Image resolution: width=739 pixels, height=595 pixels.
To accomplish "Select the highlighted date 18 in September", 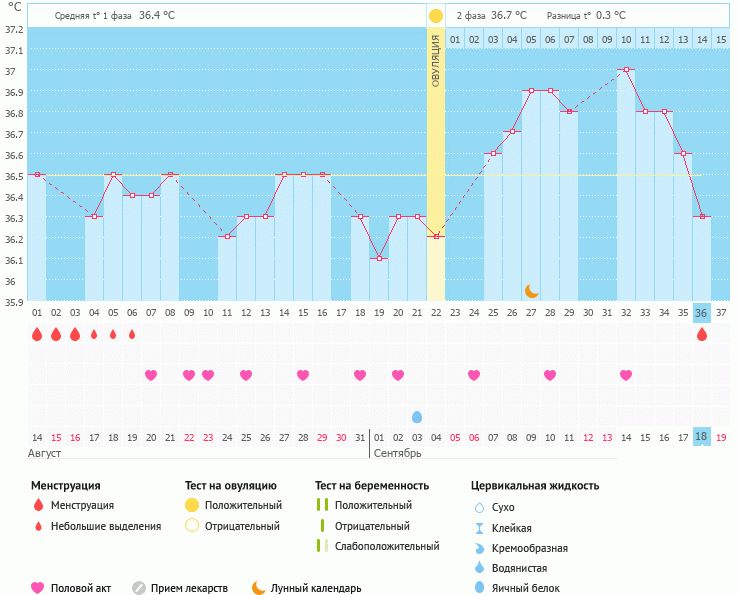I will pyautogui.click(x=702, y=437).
